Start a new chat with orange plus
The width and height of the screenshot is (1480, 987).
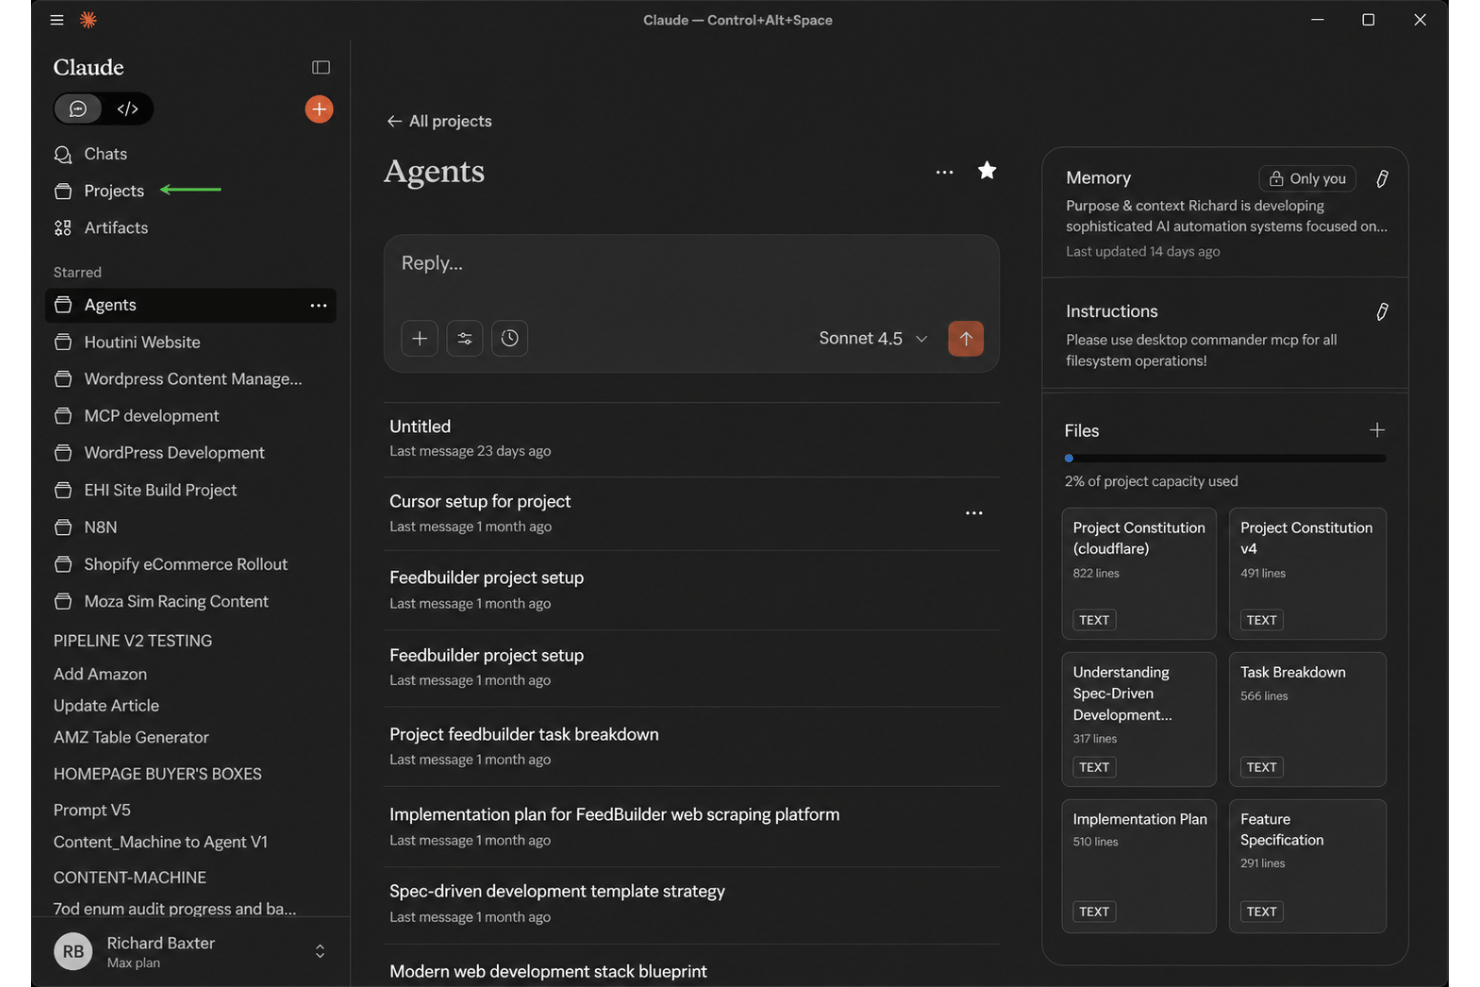[x=319, y=109]
